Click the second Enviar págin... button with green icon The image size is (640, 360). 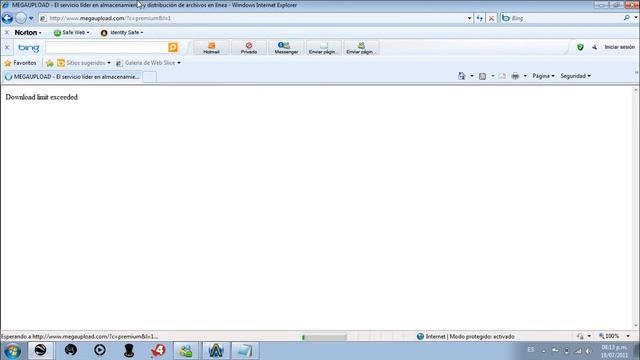click(x=361, y=48)
